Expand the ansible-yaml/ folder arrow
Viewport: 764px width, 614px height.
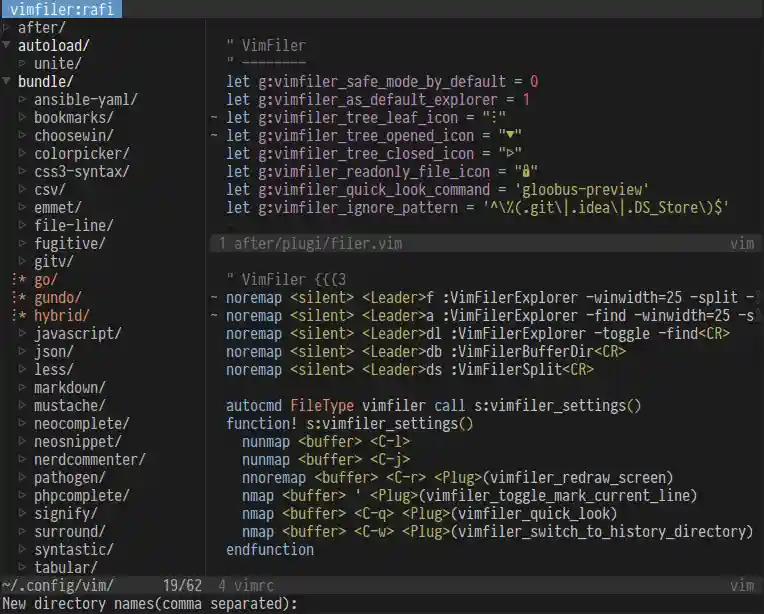[22, 99]
